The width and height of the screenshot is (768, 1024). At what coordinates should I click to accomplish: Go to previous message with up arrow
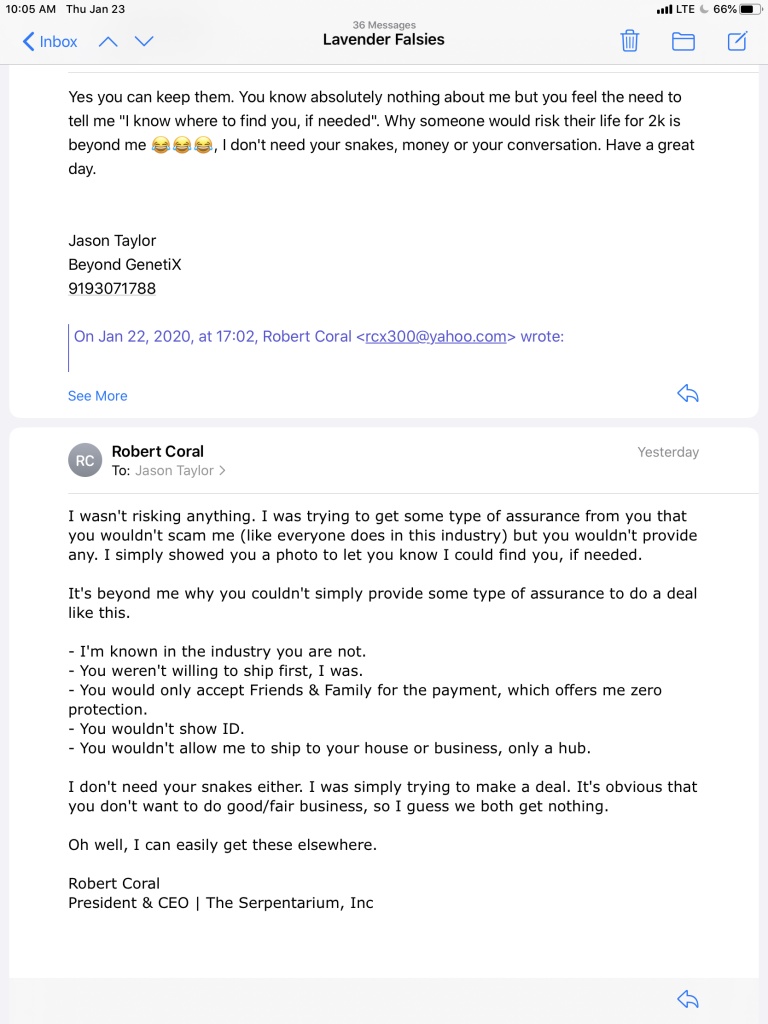point(108,42)
